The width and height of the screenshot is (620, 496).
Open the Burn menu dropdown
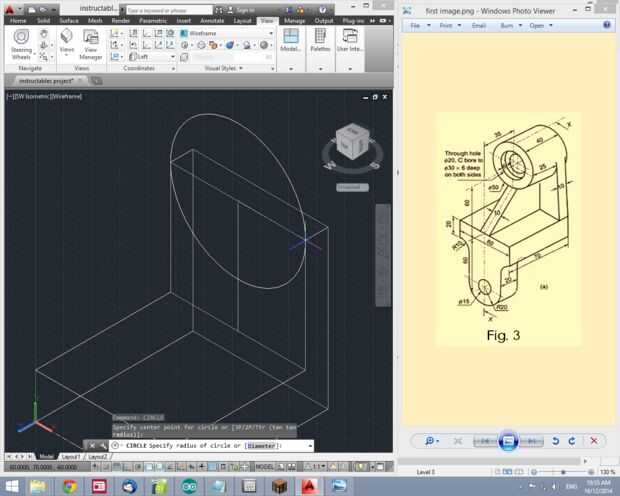509,26
